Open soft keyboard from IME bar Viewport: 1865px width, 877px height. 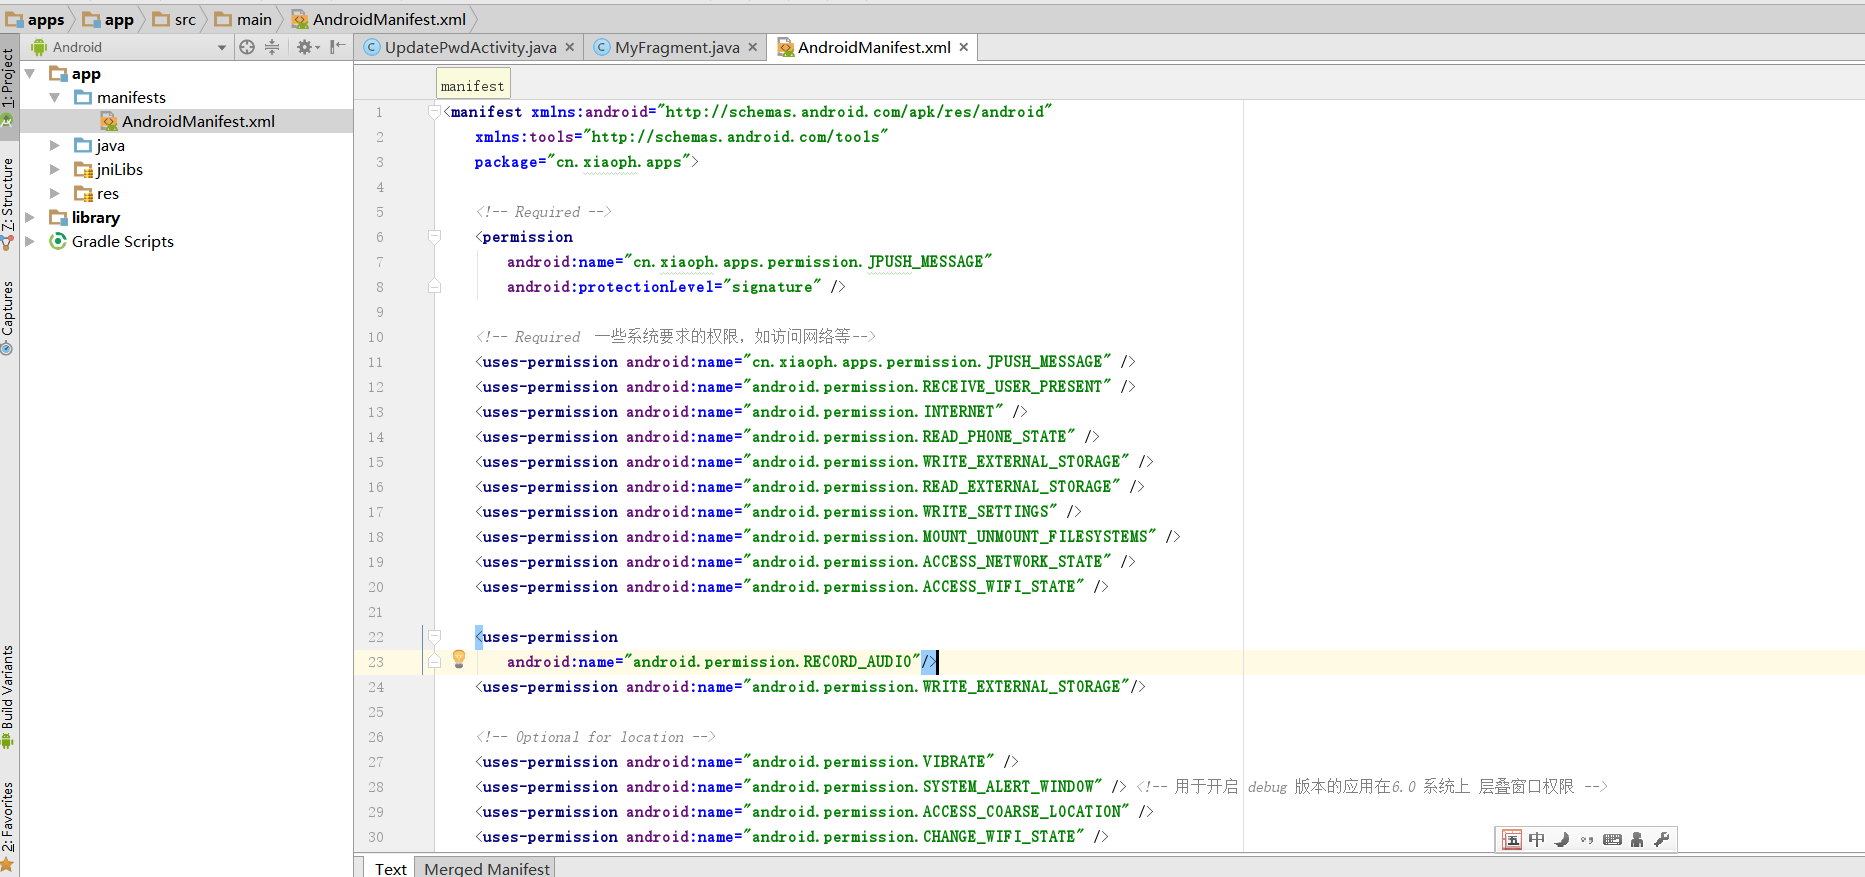[x=1612, y=840]
